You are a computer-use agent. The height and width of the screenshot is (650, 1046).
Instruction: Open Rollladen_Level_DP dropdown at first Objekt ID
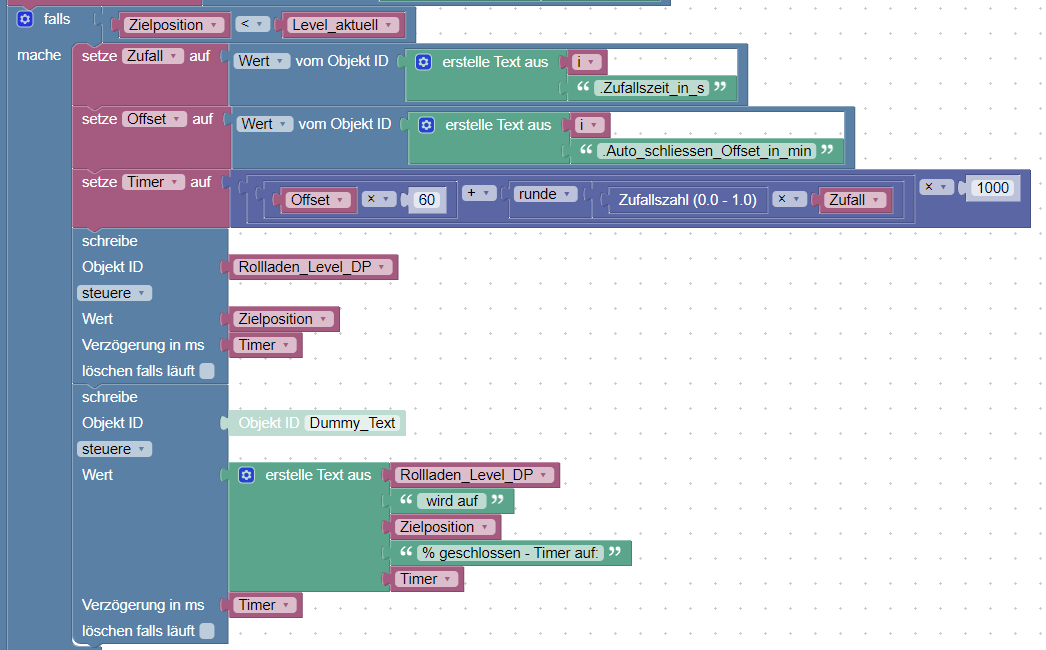312,267
